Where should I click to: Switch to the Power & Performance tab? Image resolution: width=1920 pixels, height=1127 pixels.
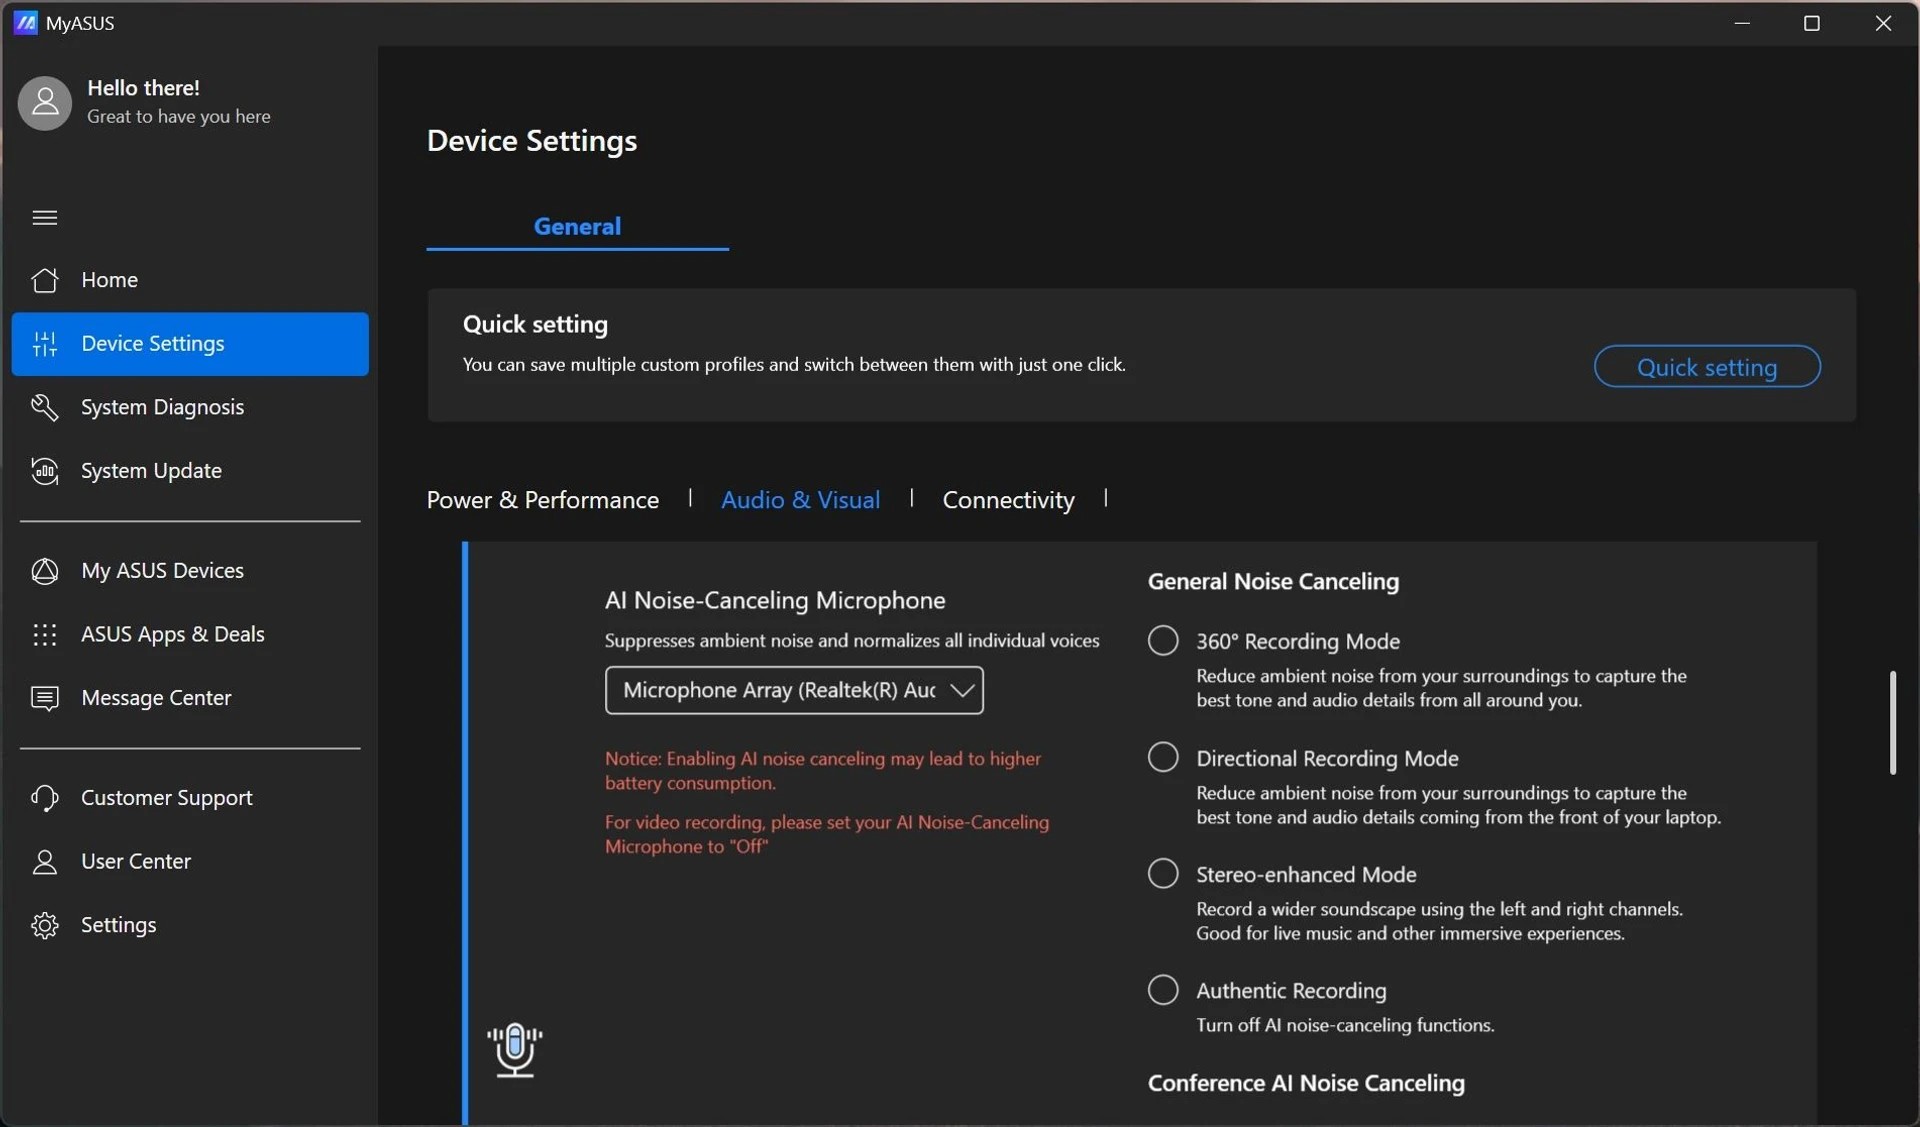[543, 500]
